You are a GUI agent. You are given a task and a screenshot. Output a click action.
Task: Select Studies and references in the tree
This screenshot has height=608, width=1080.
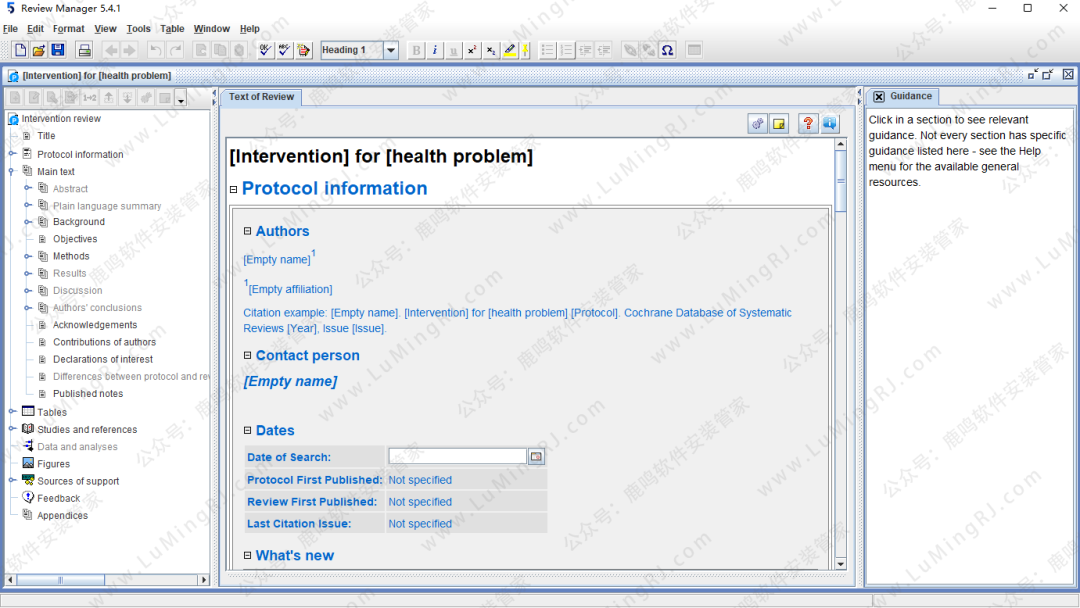[87, 429]
